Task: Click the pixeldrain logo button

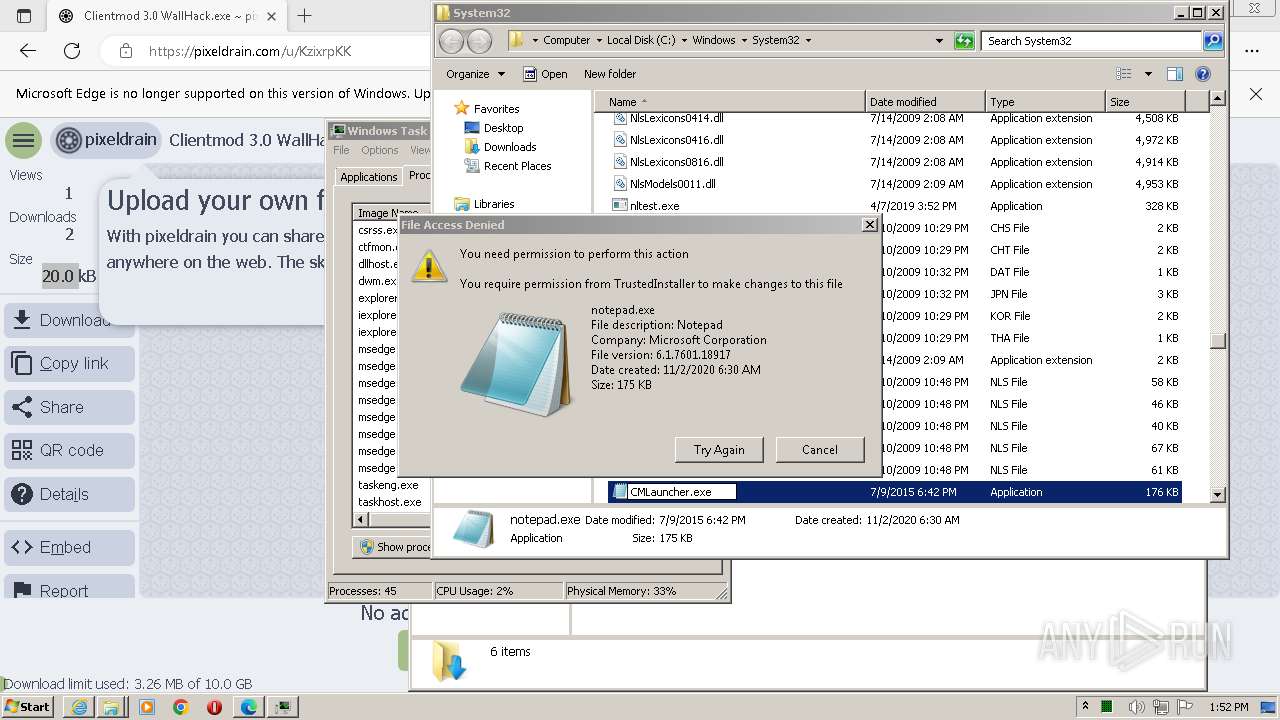Action: coord(106,140)
